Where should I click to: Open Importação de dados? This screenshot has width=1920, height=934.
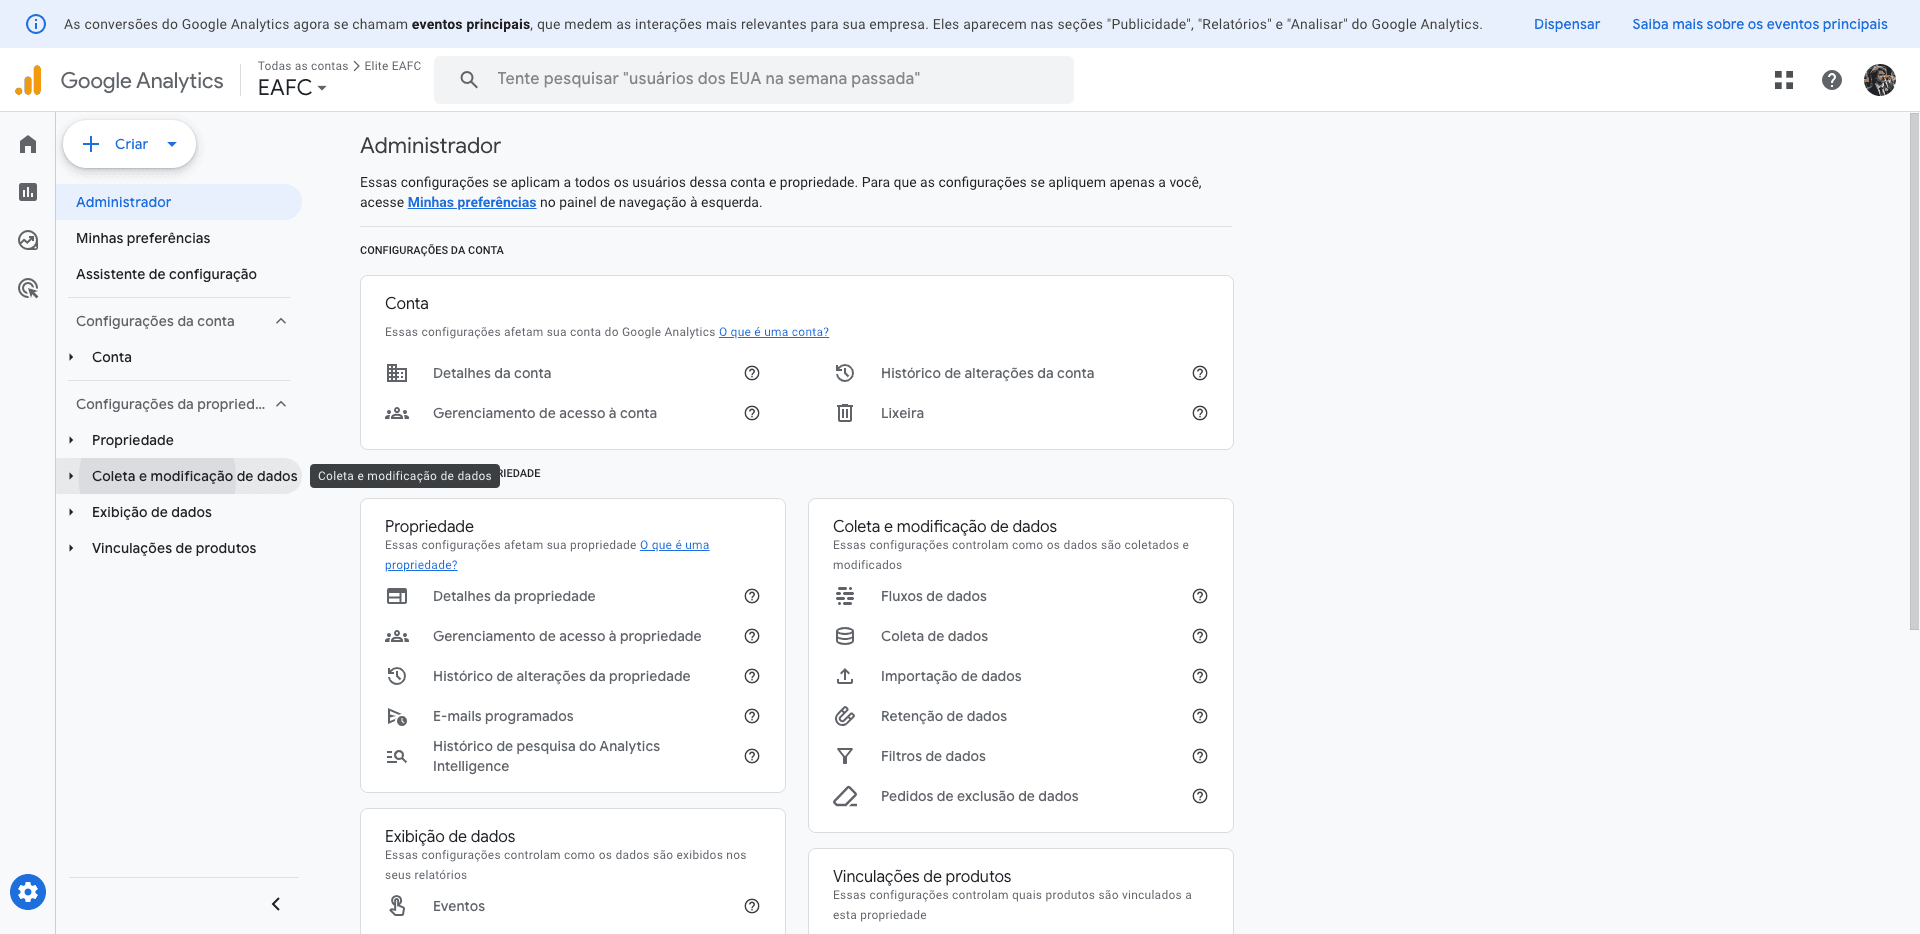tap(951, 676)
